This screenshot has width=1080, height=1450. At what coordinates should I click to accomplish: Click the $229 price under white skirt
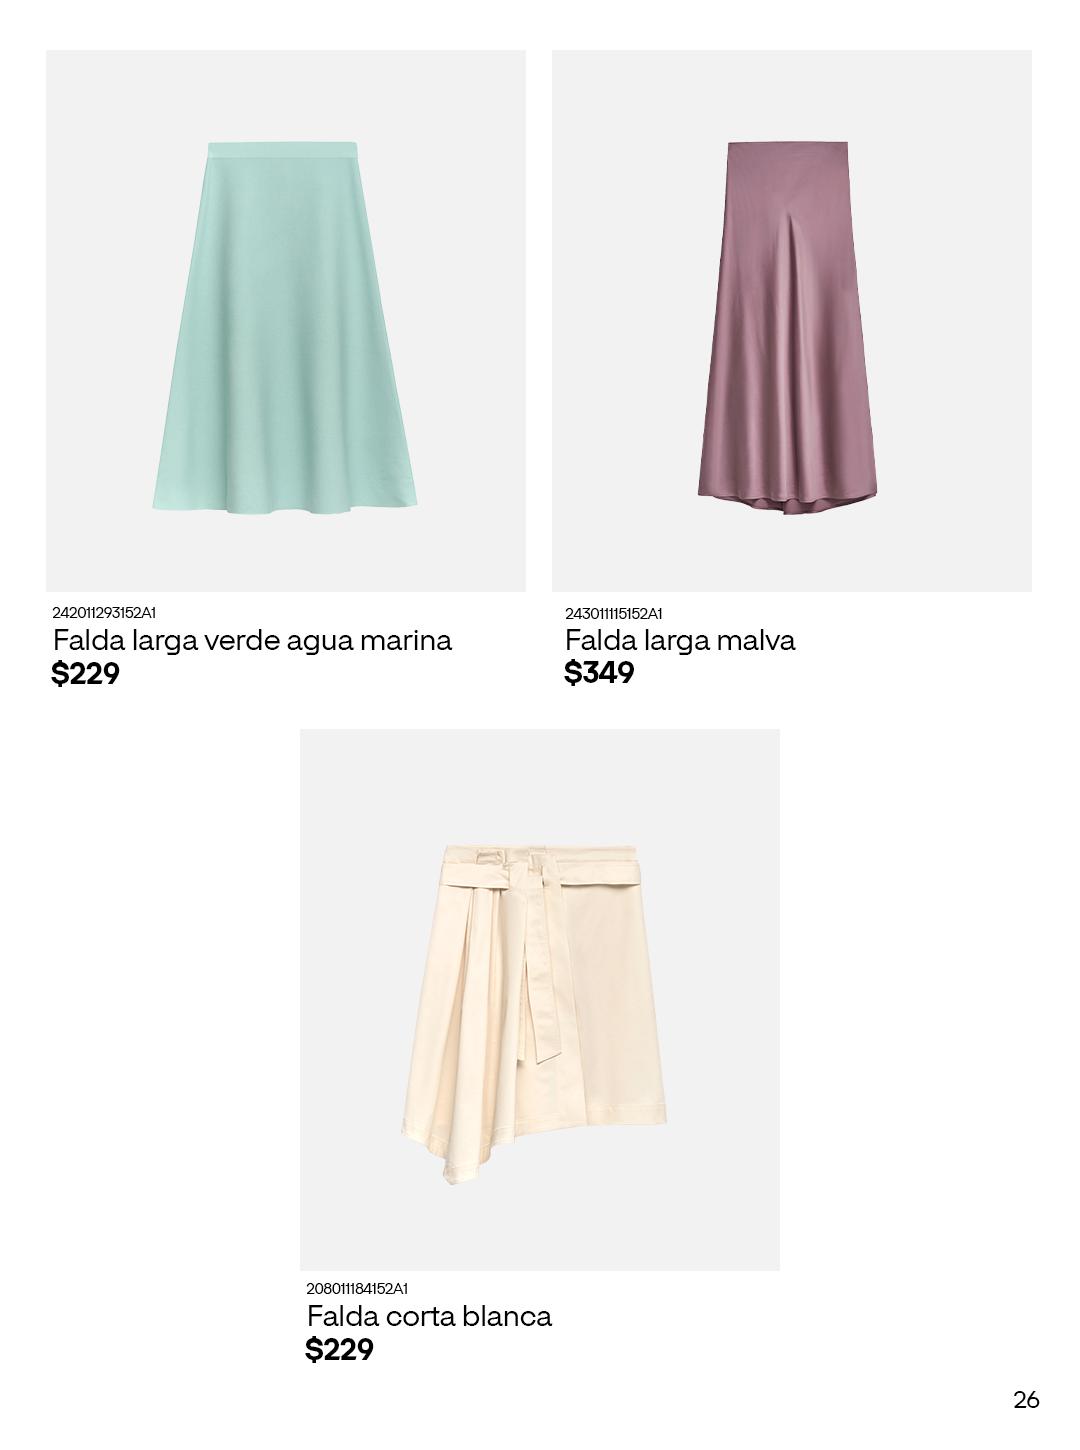click(x=339, y=1350)
